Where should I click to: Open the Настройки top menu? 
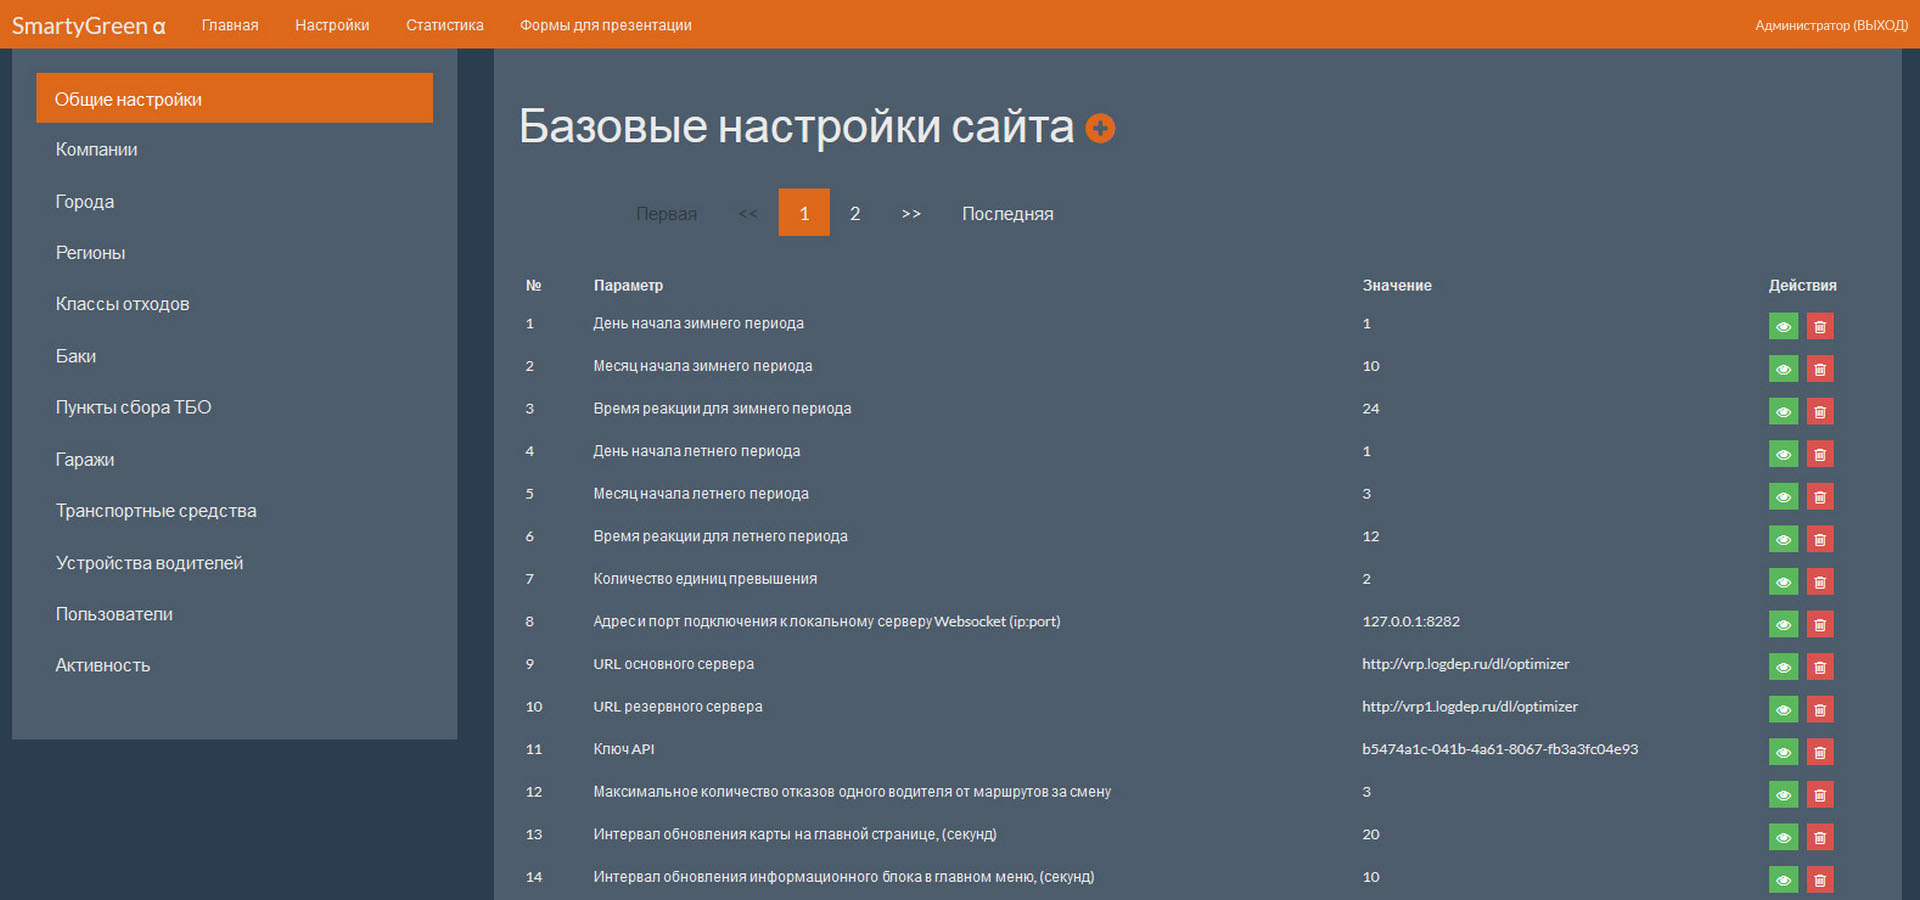coord(332,25)
